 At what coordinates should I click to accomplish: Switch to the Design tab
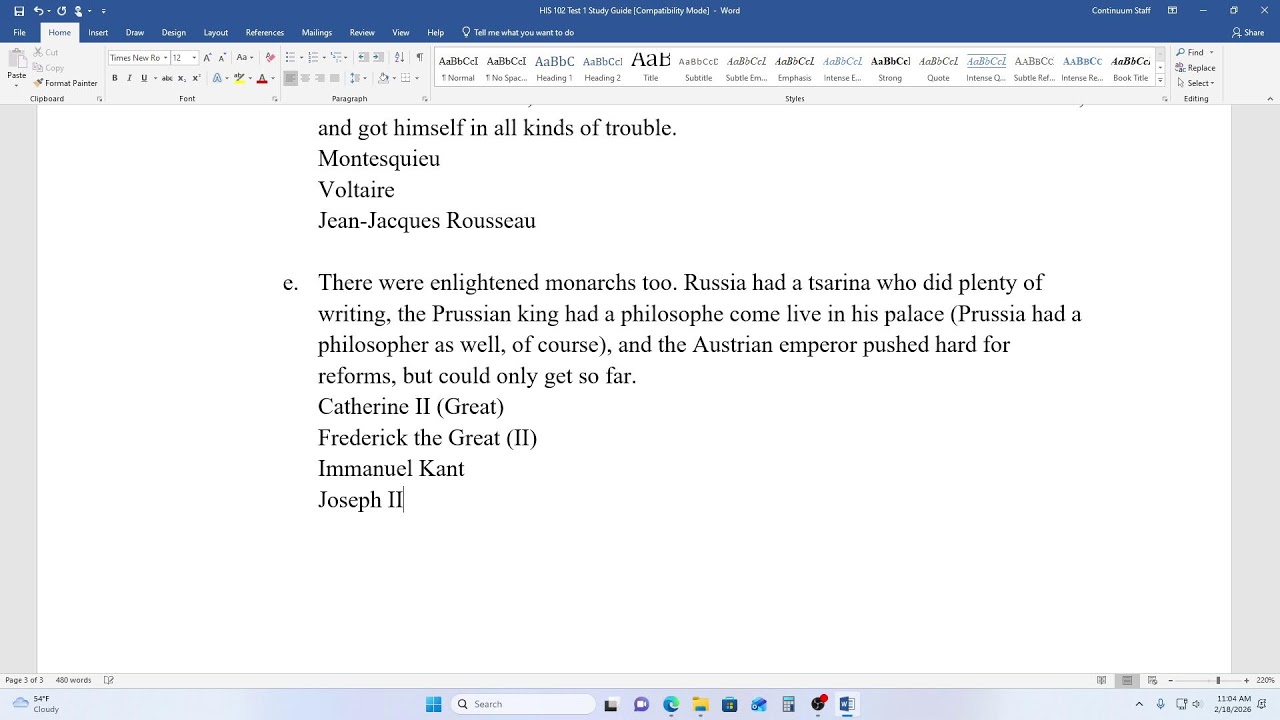[174, 32]
